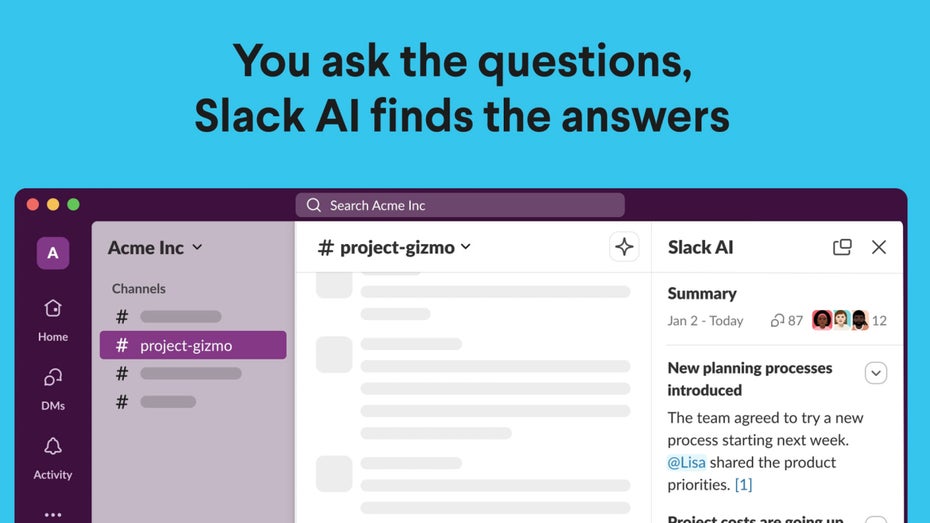
Task: Click the participant avatars in the summary
Action: pos(840,321)
